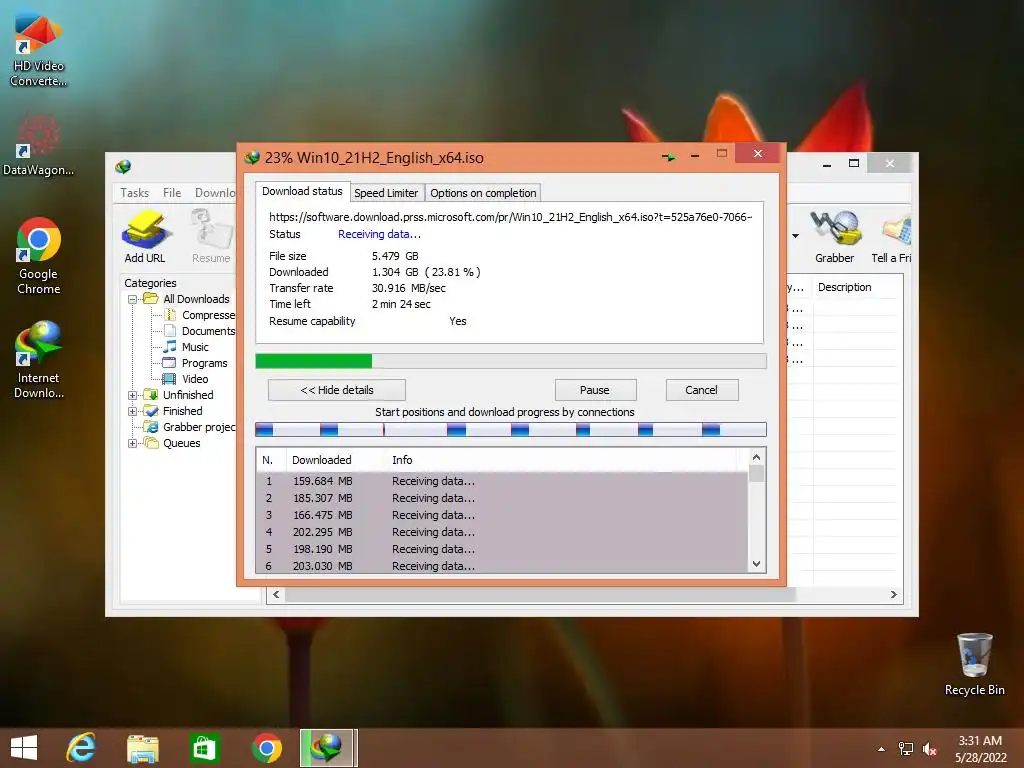The height and width of the screenshot is (768, 1024).
Task: Open Chrome from the taskbar
Action: tap(266, 748)
